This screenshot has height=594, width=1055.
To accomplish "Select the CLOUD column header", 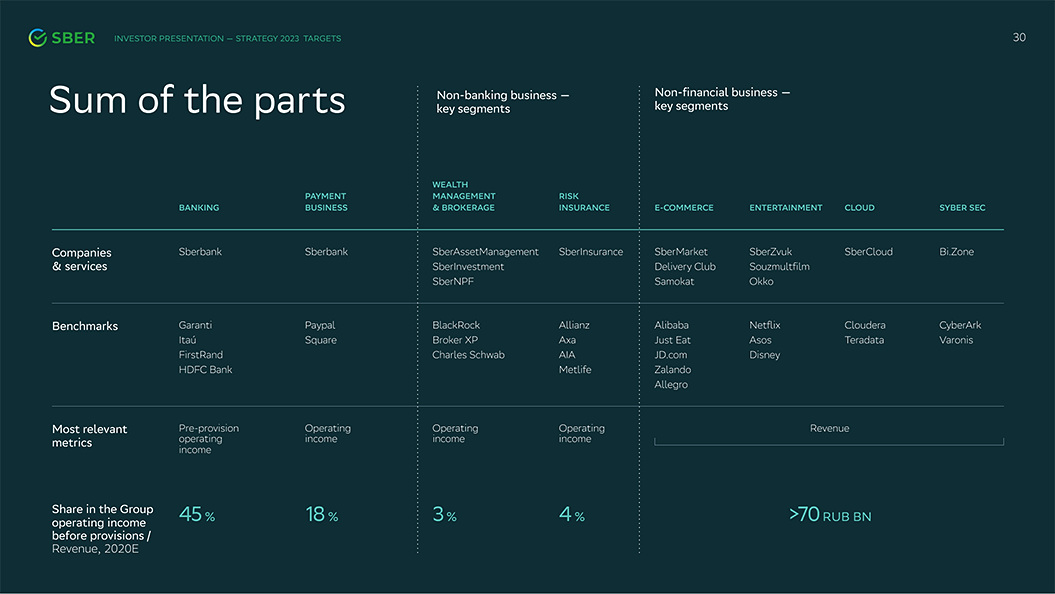I will pyautogui.click(x=859, y=208).
